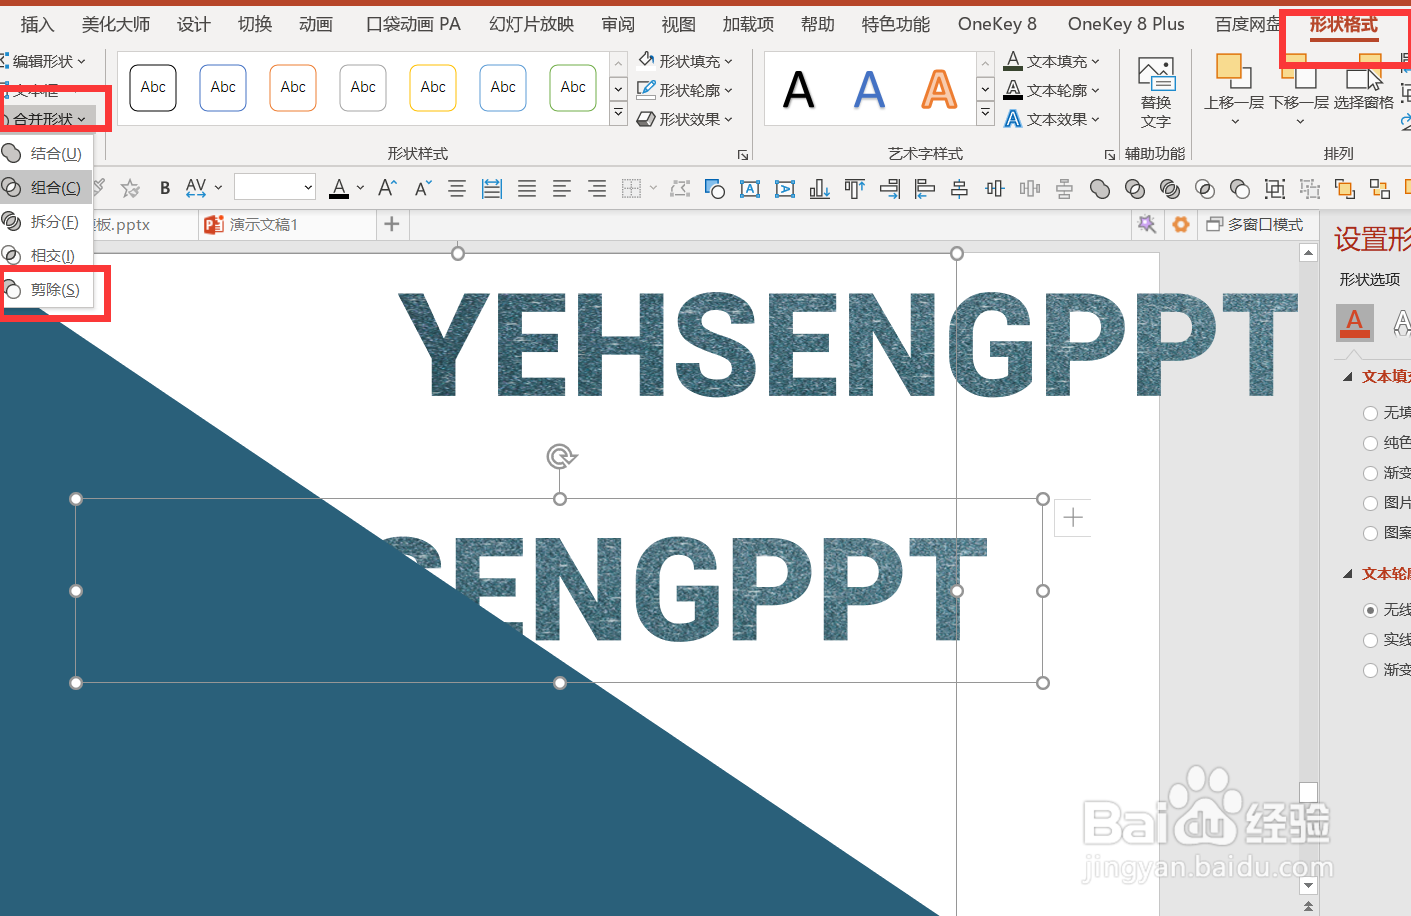Collapse the text fill section triangle
Image resolution: width=1411 pixels, height=916 pixels.
1347,377
